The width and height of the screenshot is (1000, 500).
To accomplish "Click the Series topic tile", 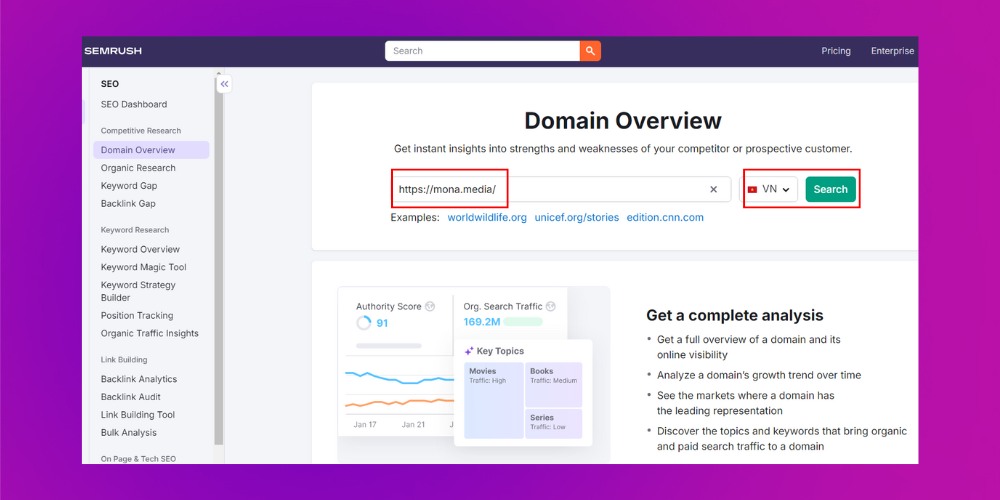I will [554, 423].
